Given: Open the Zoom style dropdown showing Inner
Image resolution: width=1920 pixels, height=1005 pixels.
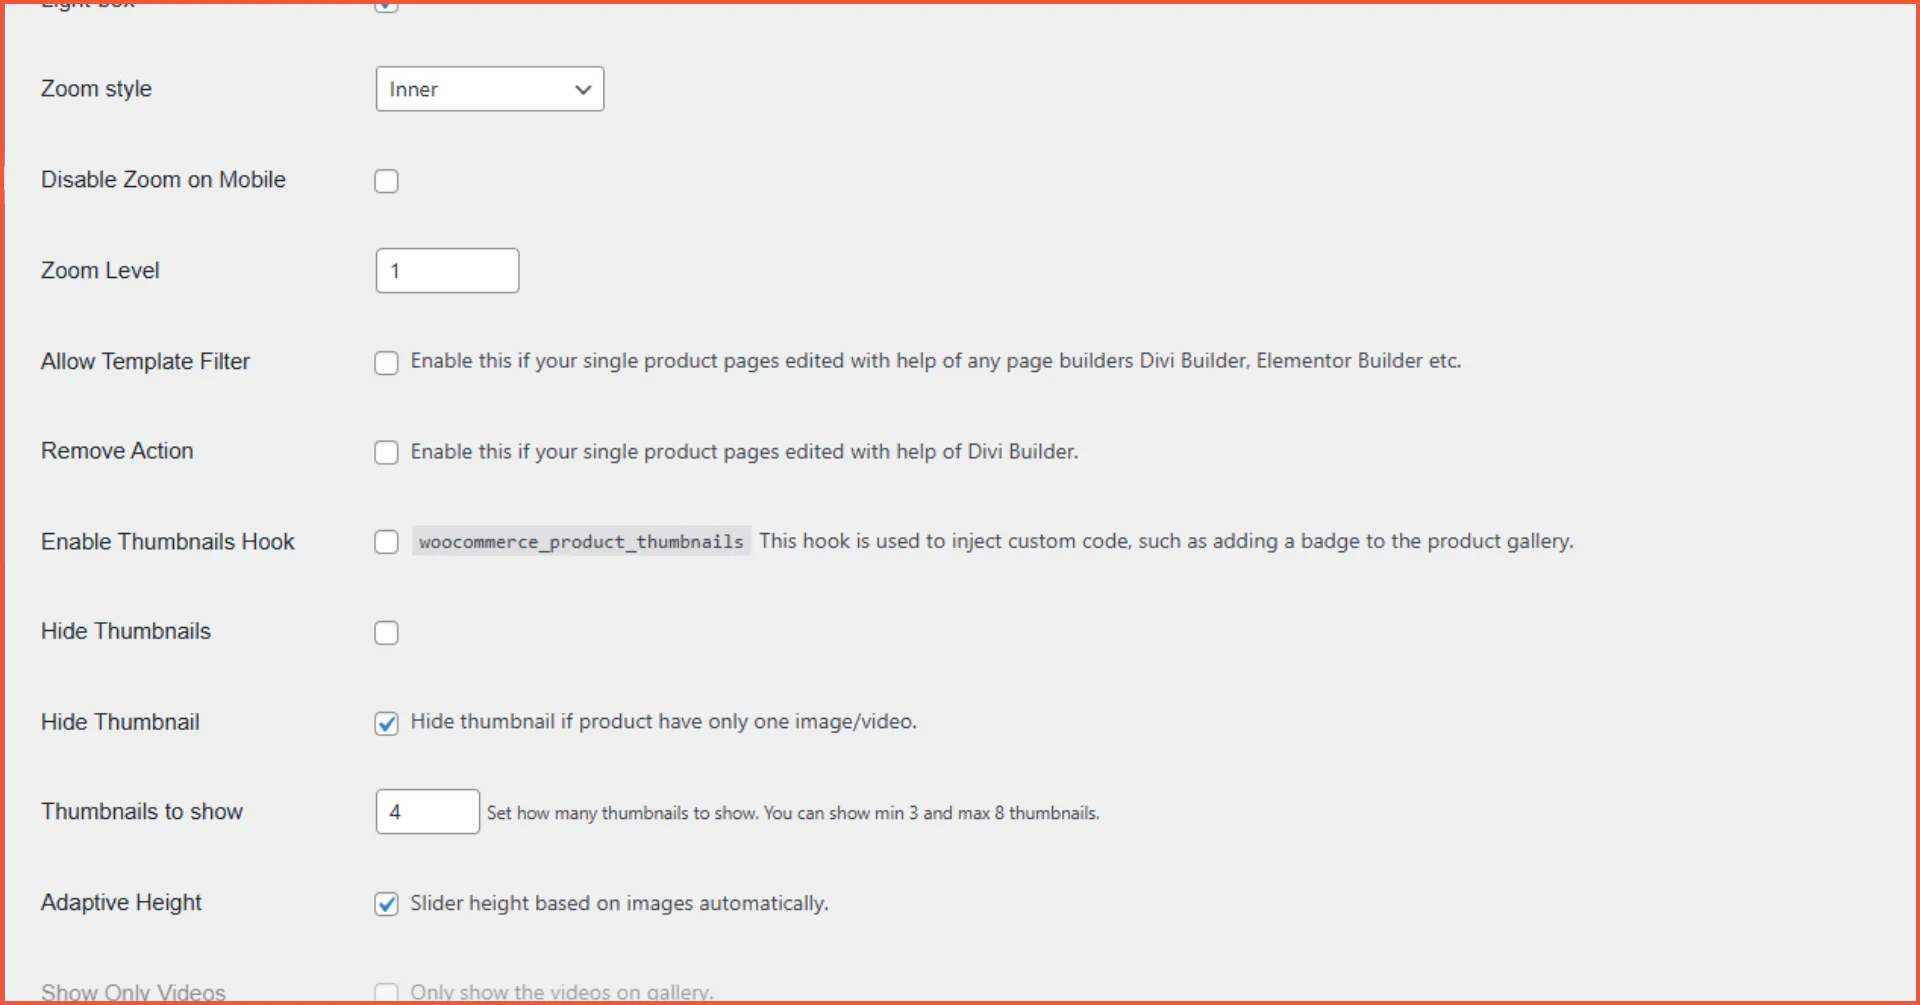Looking at the screenshot, I should 489,89.
